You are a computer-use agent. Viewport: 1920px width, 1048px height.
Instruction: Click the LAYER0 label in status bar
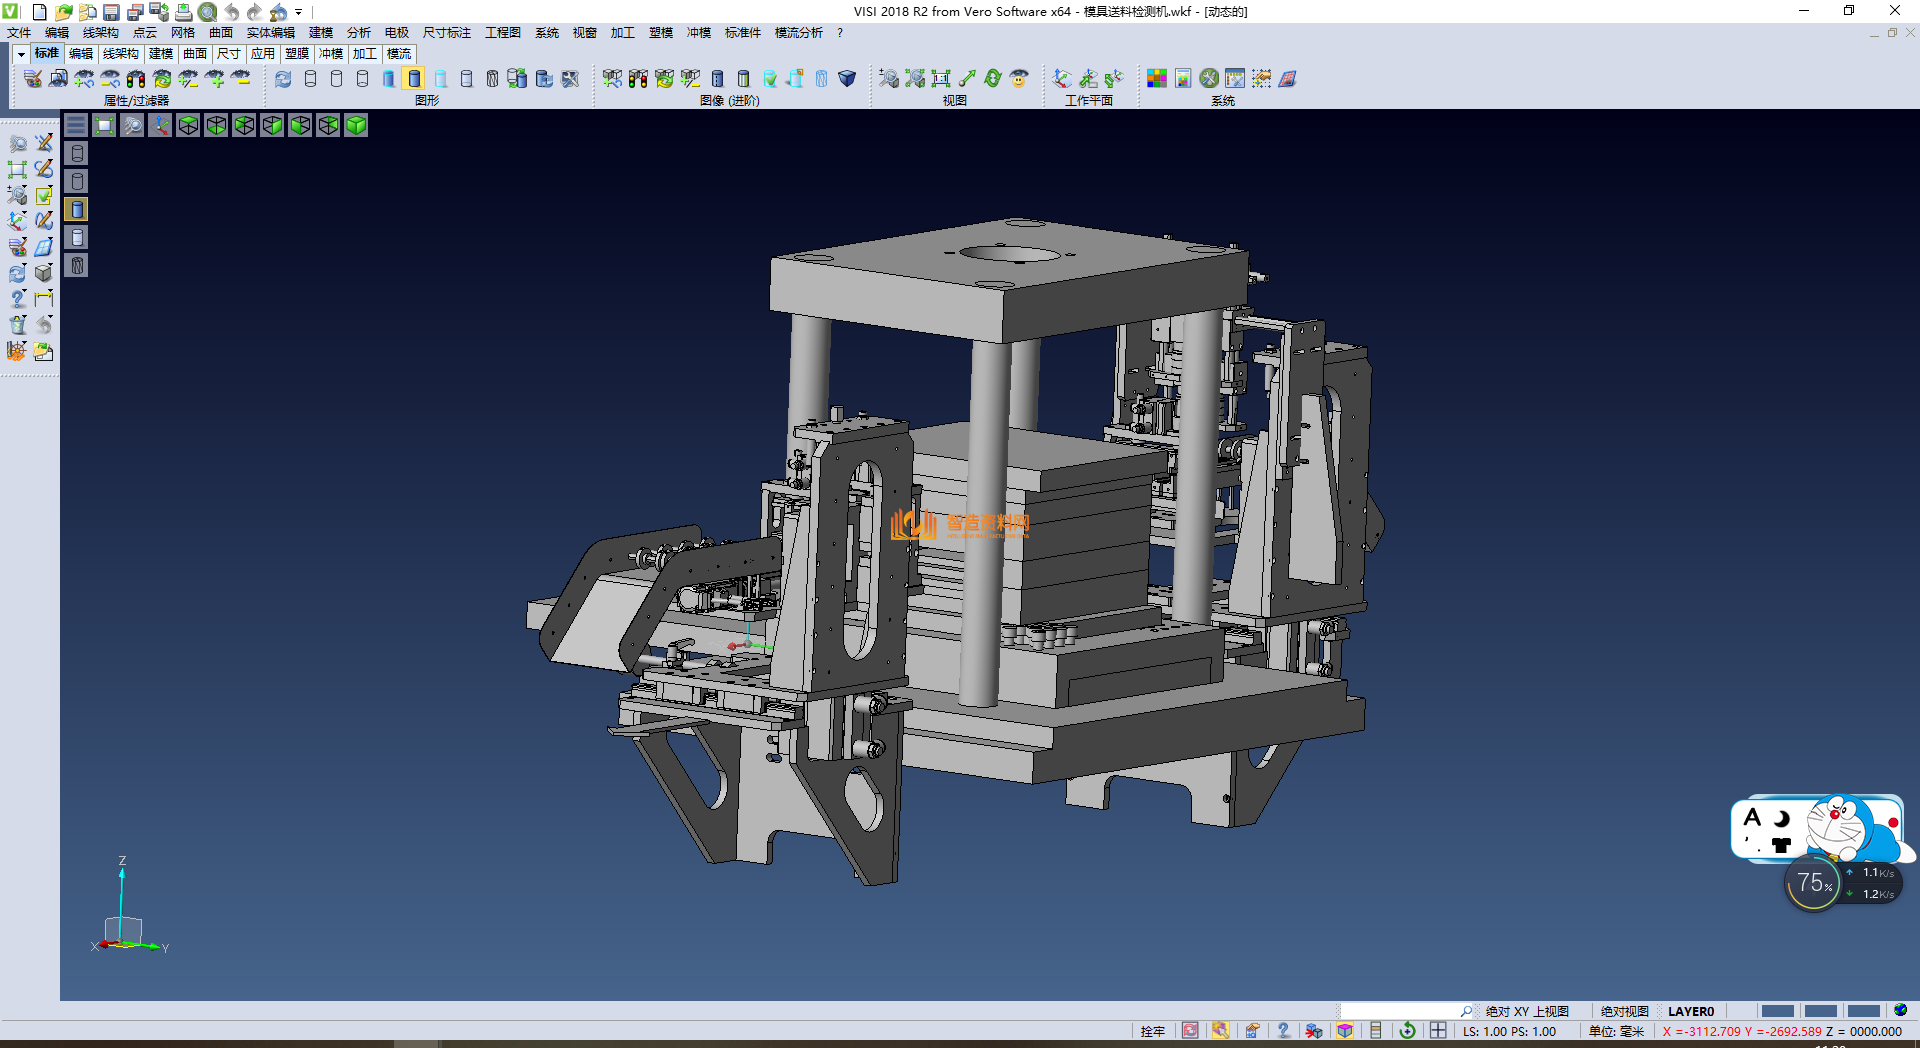point(1690,1011)
